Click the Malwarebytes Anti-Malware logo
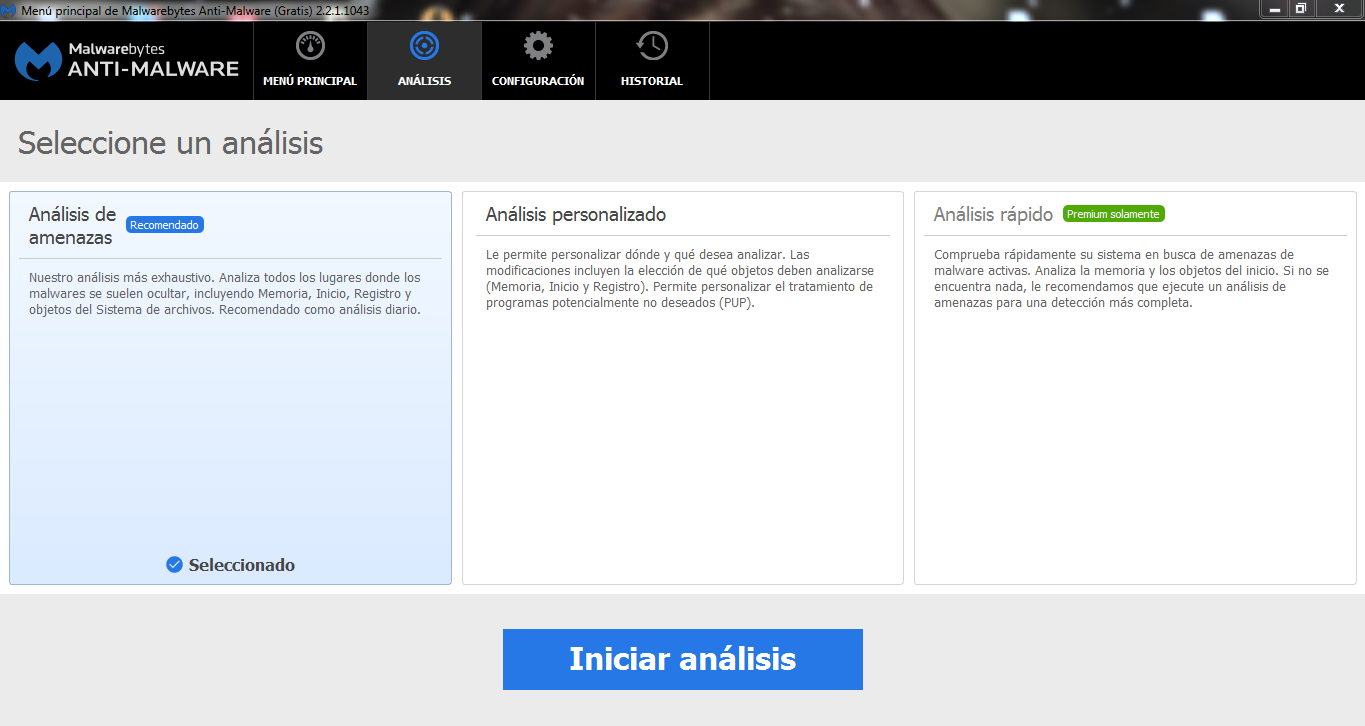Viewport: 1365px width, 726px height. click(127, 60)
